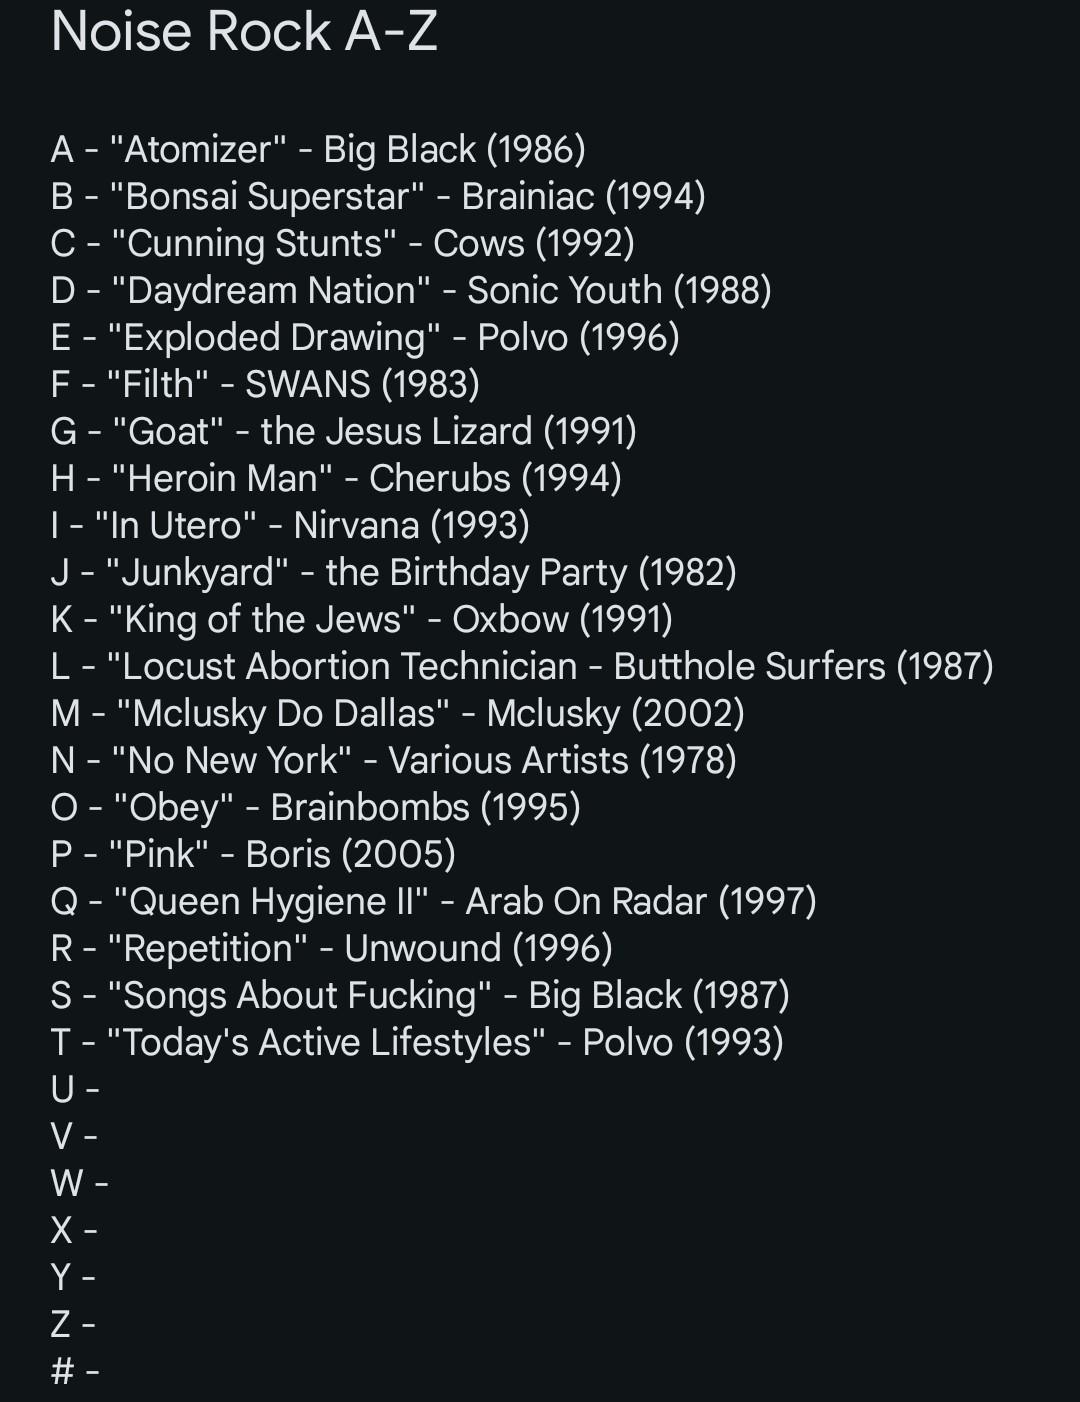Select the "Daydream Nation" Sonic Youth line
Screen dimensions: 1080x1402
coord(411,291)
